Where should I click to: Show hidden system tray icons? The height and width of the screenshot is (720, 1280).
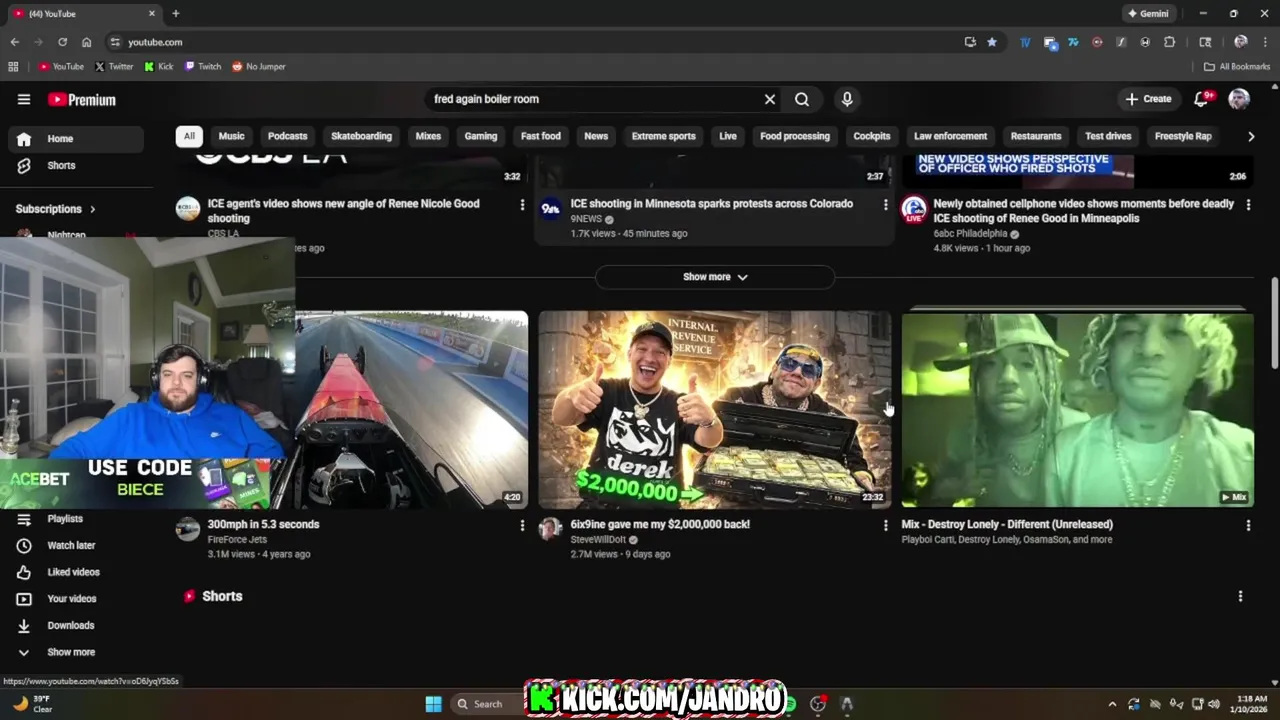pos(1112,704)
